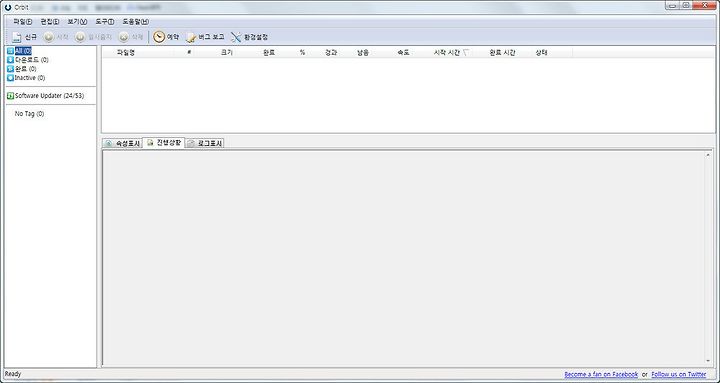Toggle sort on 시작 시간 column header
Viewport: 720px width, 383px height.
point(451,53)
